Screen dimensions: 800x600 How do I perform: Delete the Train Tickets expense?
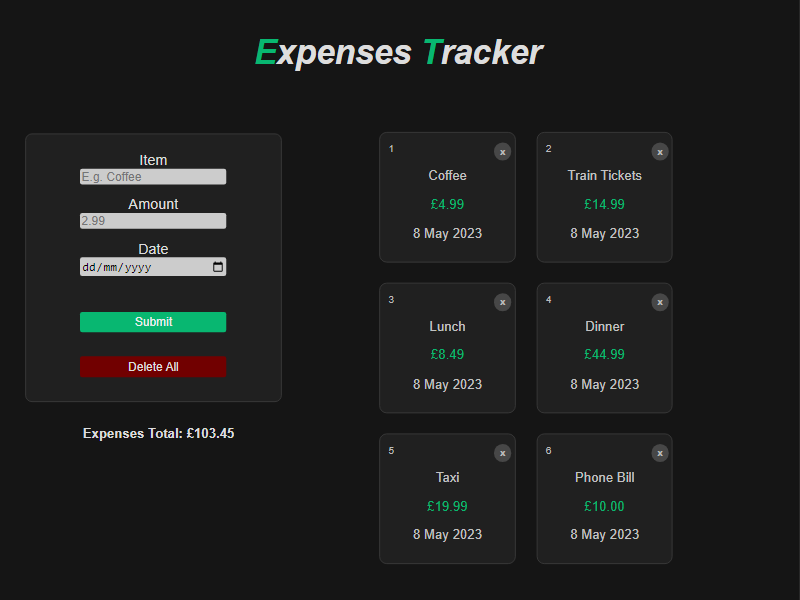[660, 152]
